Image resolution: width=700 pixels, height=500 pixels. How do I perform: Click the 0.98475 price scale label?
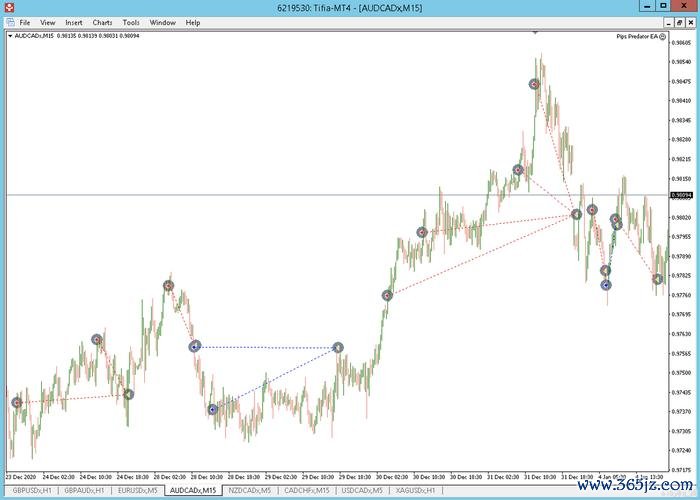pyautogui.click(x=681, y=81)
